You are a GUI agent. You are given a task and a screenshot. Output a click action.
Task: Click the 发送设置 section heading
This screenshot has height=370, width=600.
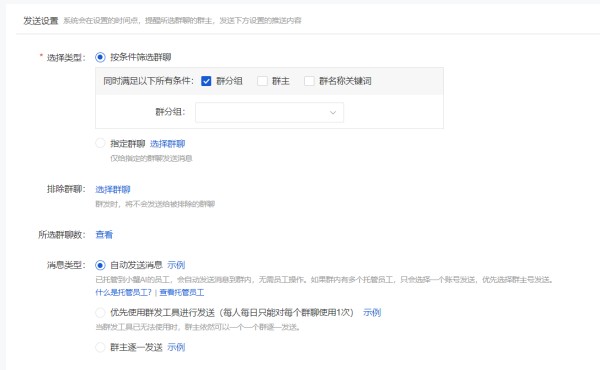[41, 21]
